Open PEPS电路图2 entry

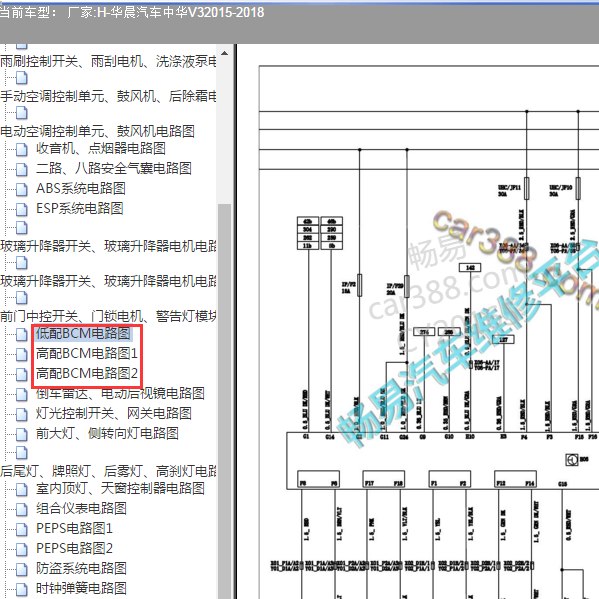(x=74, y=548)
